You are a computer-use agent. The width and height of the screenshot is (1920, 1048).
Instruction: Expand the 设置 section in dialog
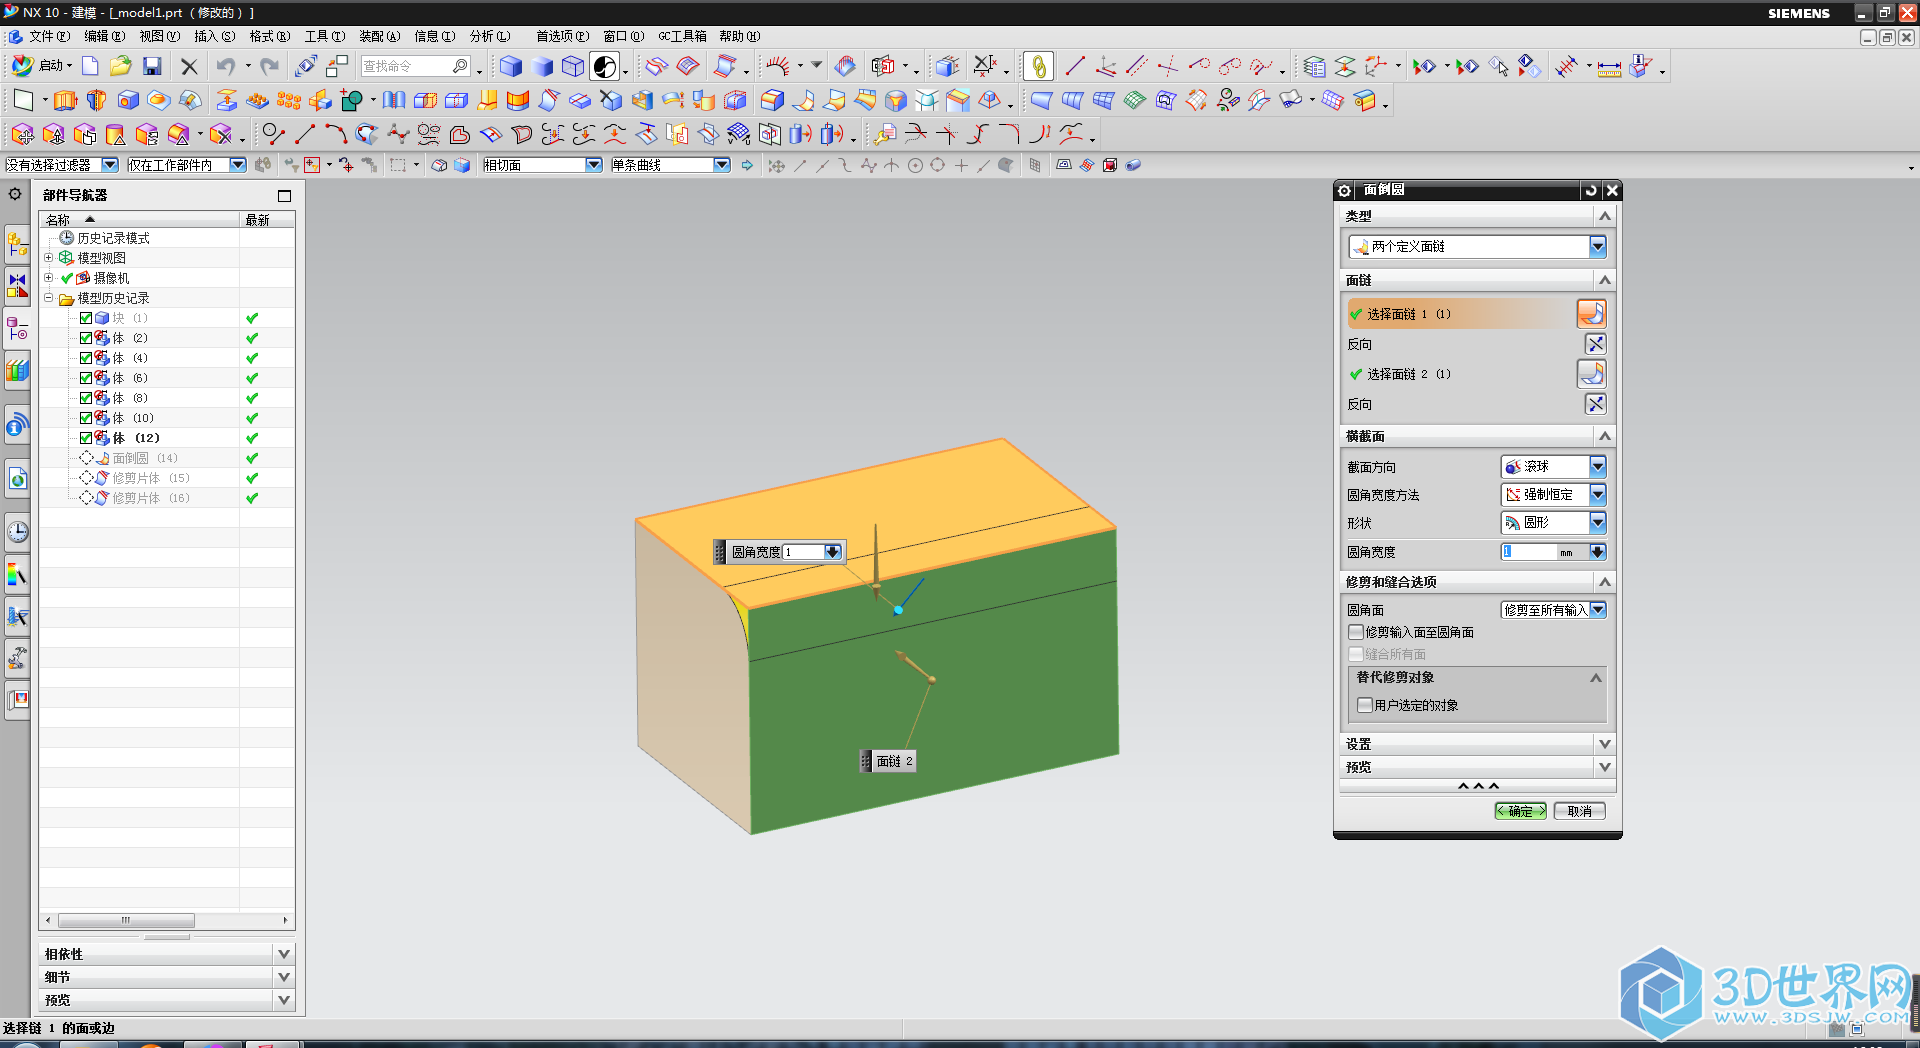click(x=1477, y=744)
